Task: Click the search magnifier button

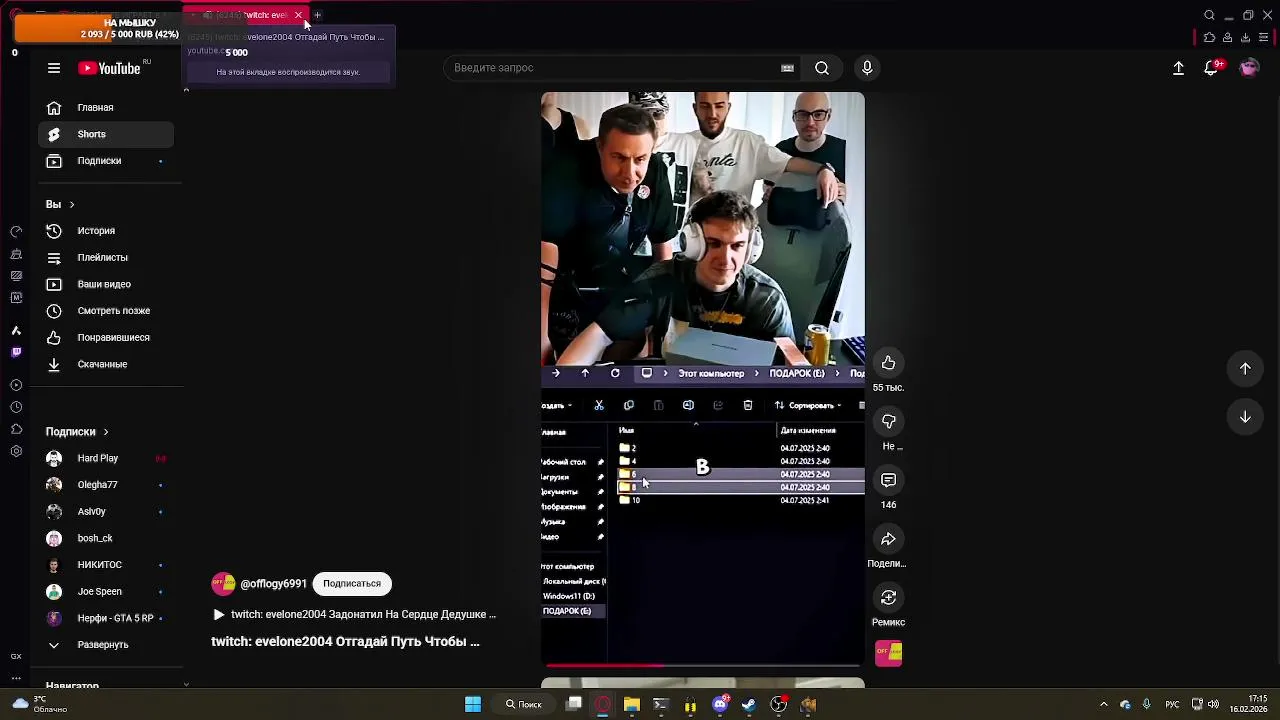Action: coord(822,68)
